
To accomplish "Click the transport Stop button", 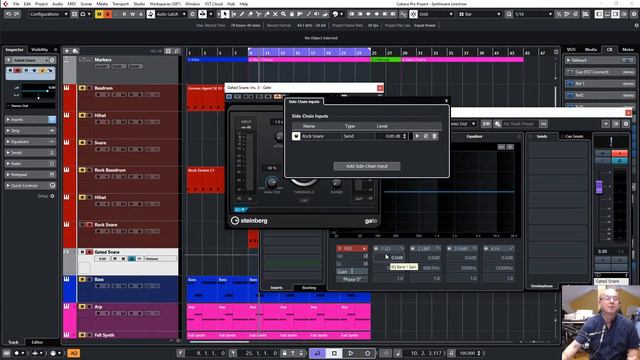I will pyautogui.click(x=334, y=353).
